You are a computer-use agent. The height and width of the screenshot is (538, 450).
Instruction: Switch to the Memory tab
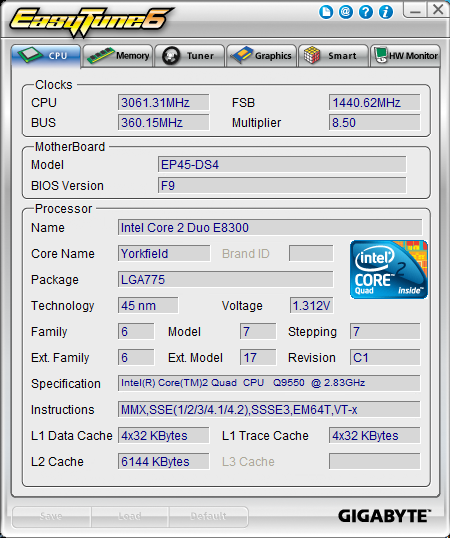118,56
